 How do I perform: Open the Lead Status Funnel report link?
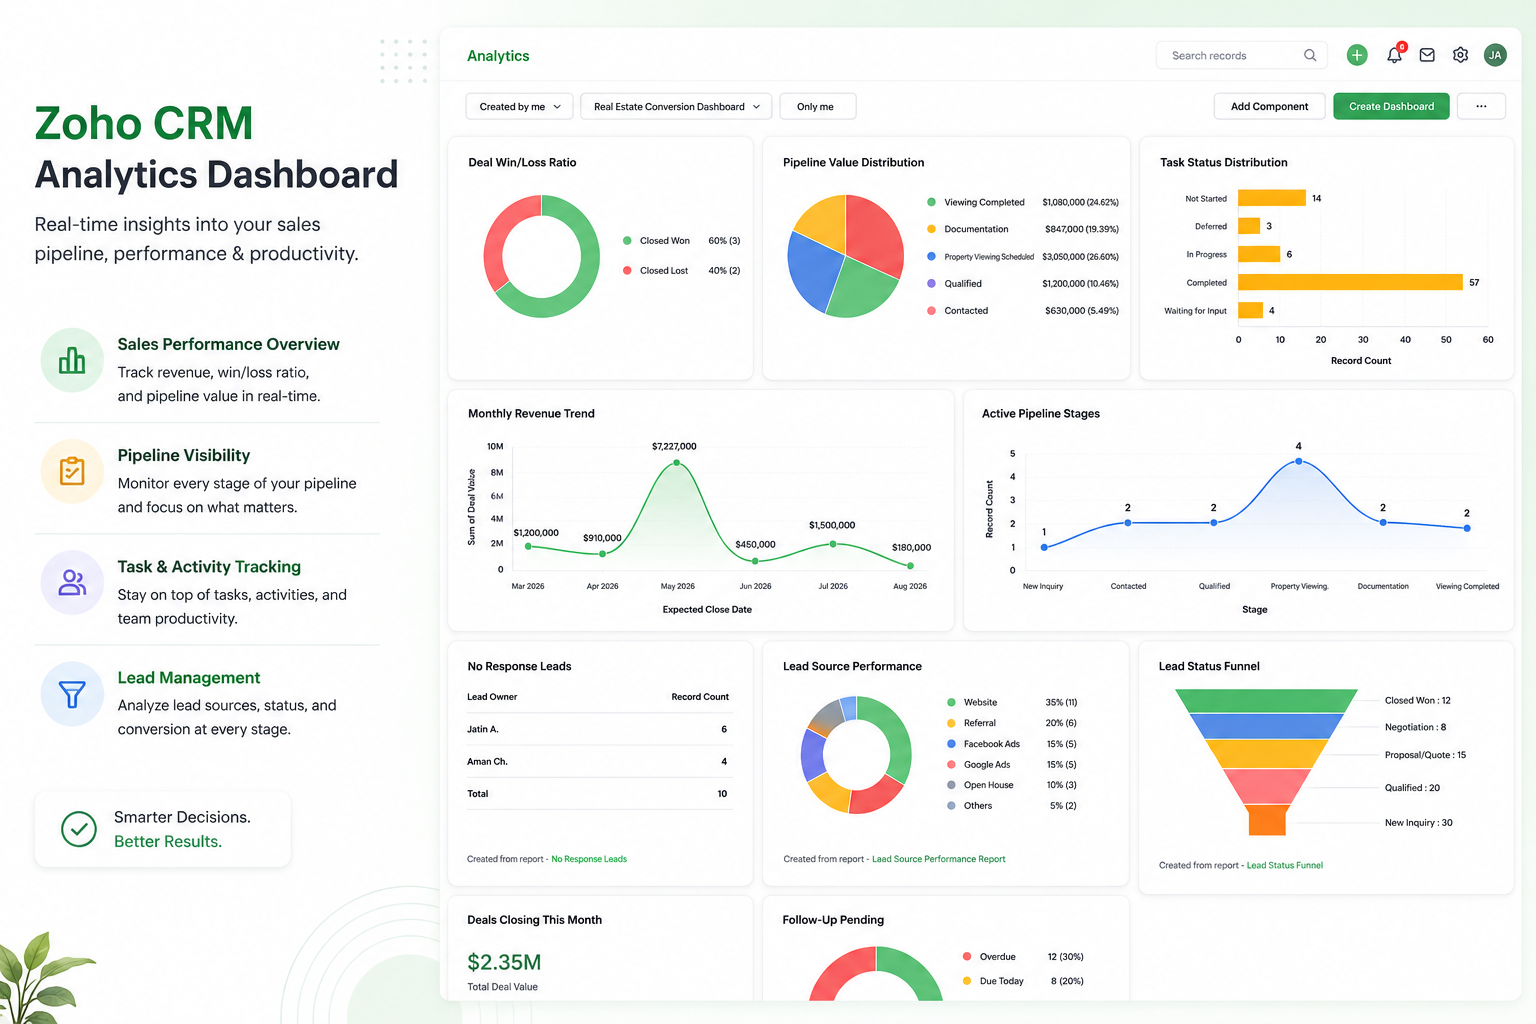pyautogui.click(x=1284, y=865)
